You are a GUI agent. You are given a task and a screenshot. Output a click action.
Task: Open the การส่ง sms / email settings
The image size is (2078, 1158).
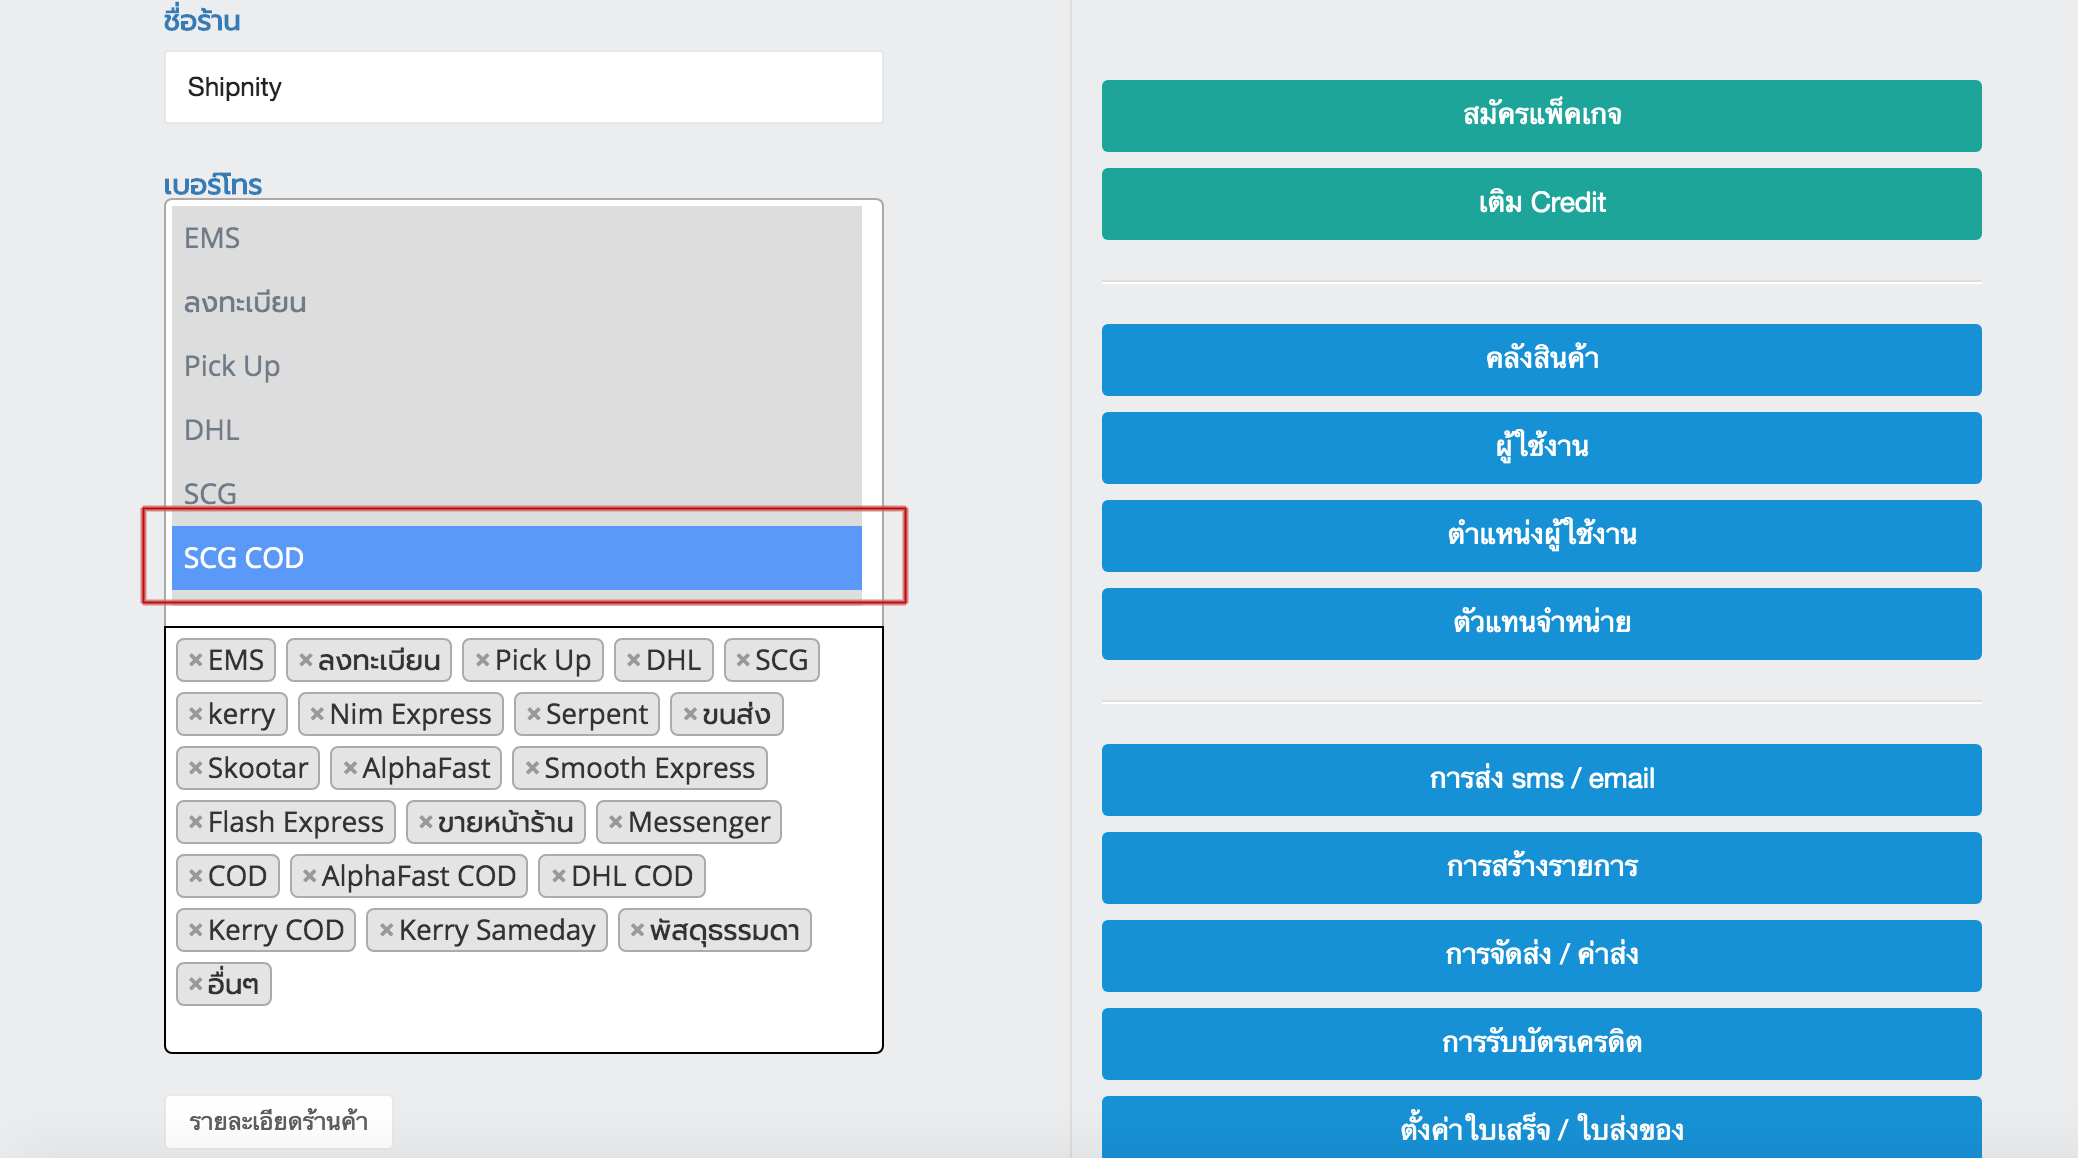pyautogui.click(x=1541, y=780)
